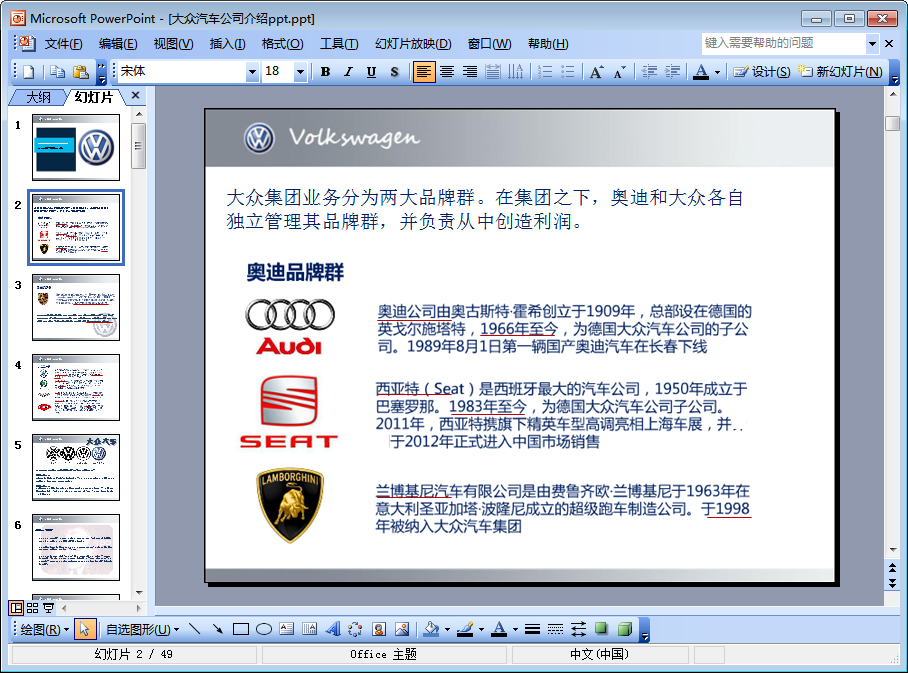Click the Distributed alignment icon
Image resolution: width=908 pixels, height=673 pixels.
pyautogui.click(x=493, y=72)
